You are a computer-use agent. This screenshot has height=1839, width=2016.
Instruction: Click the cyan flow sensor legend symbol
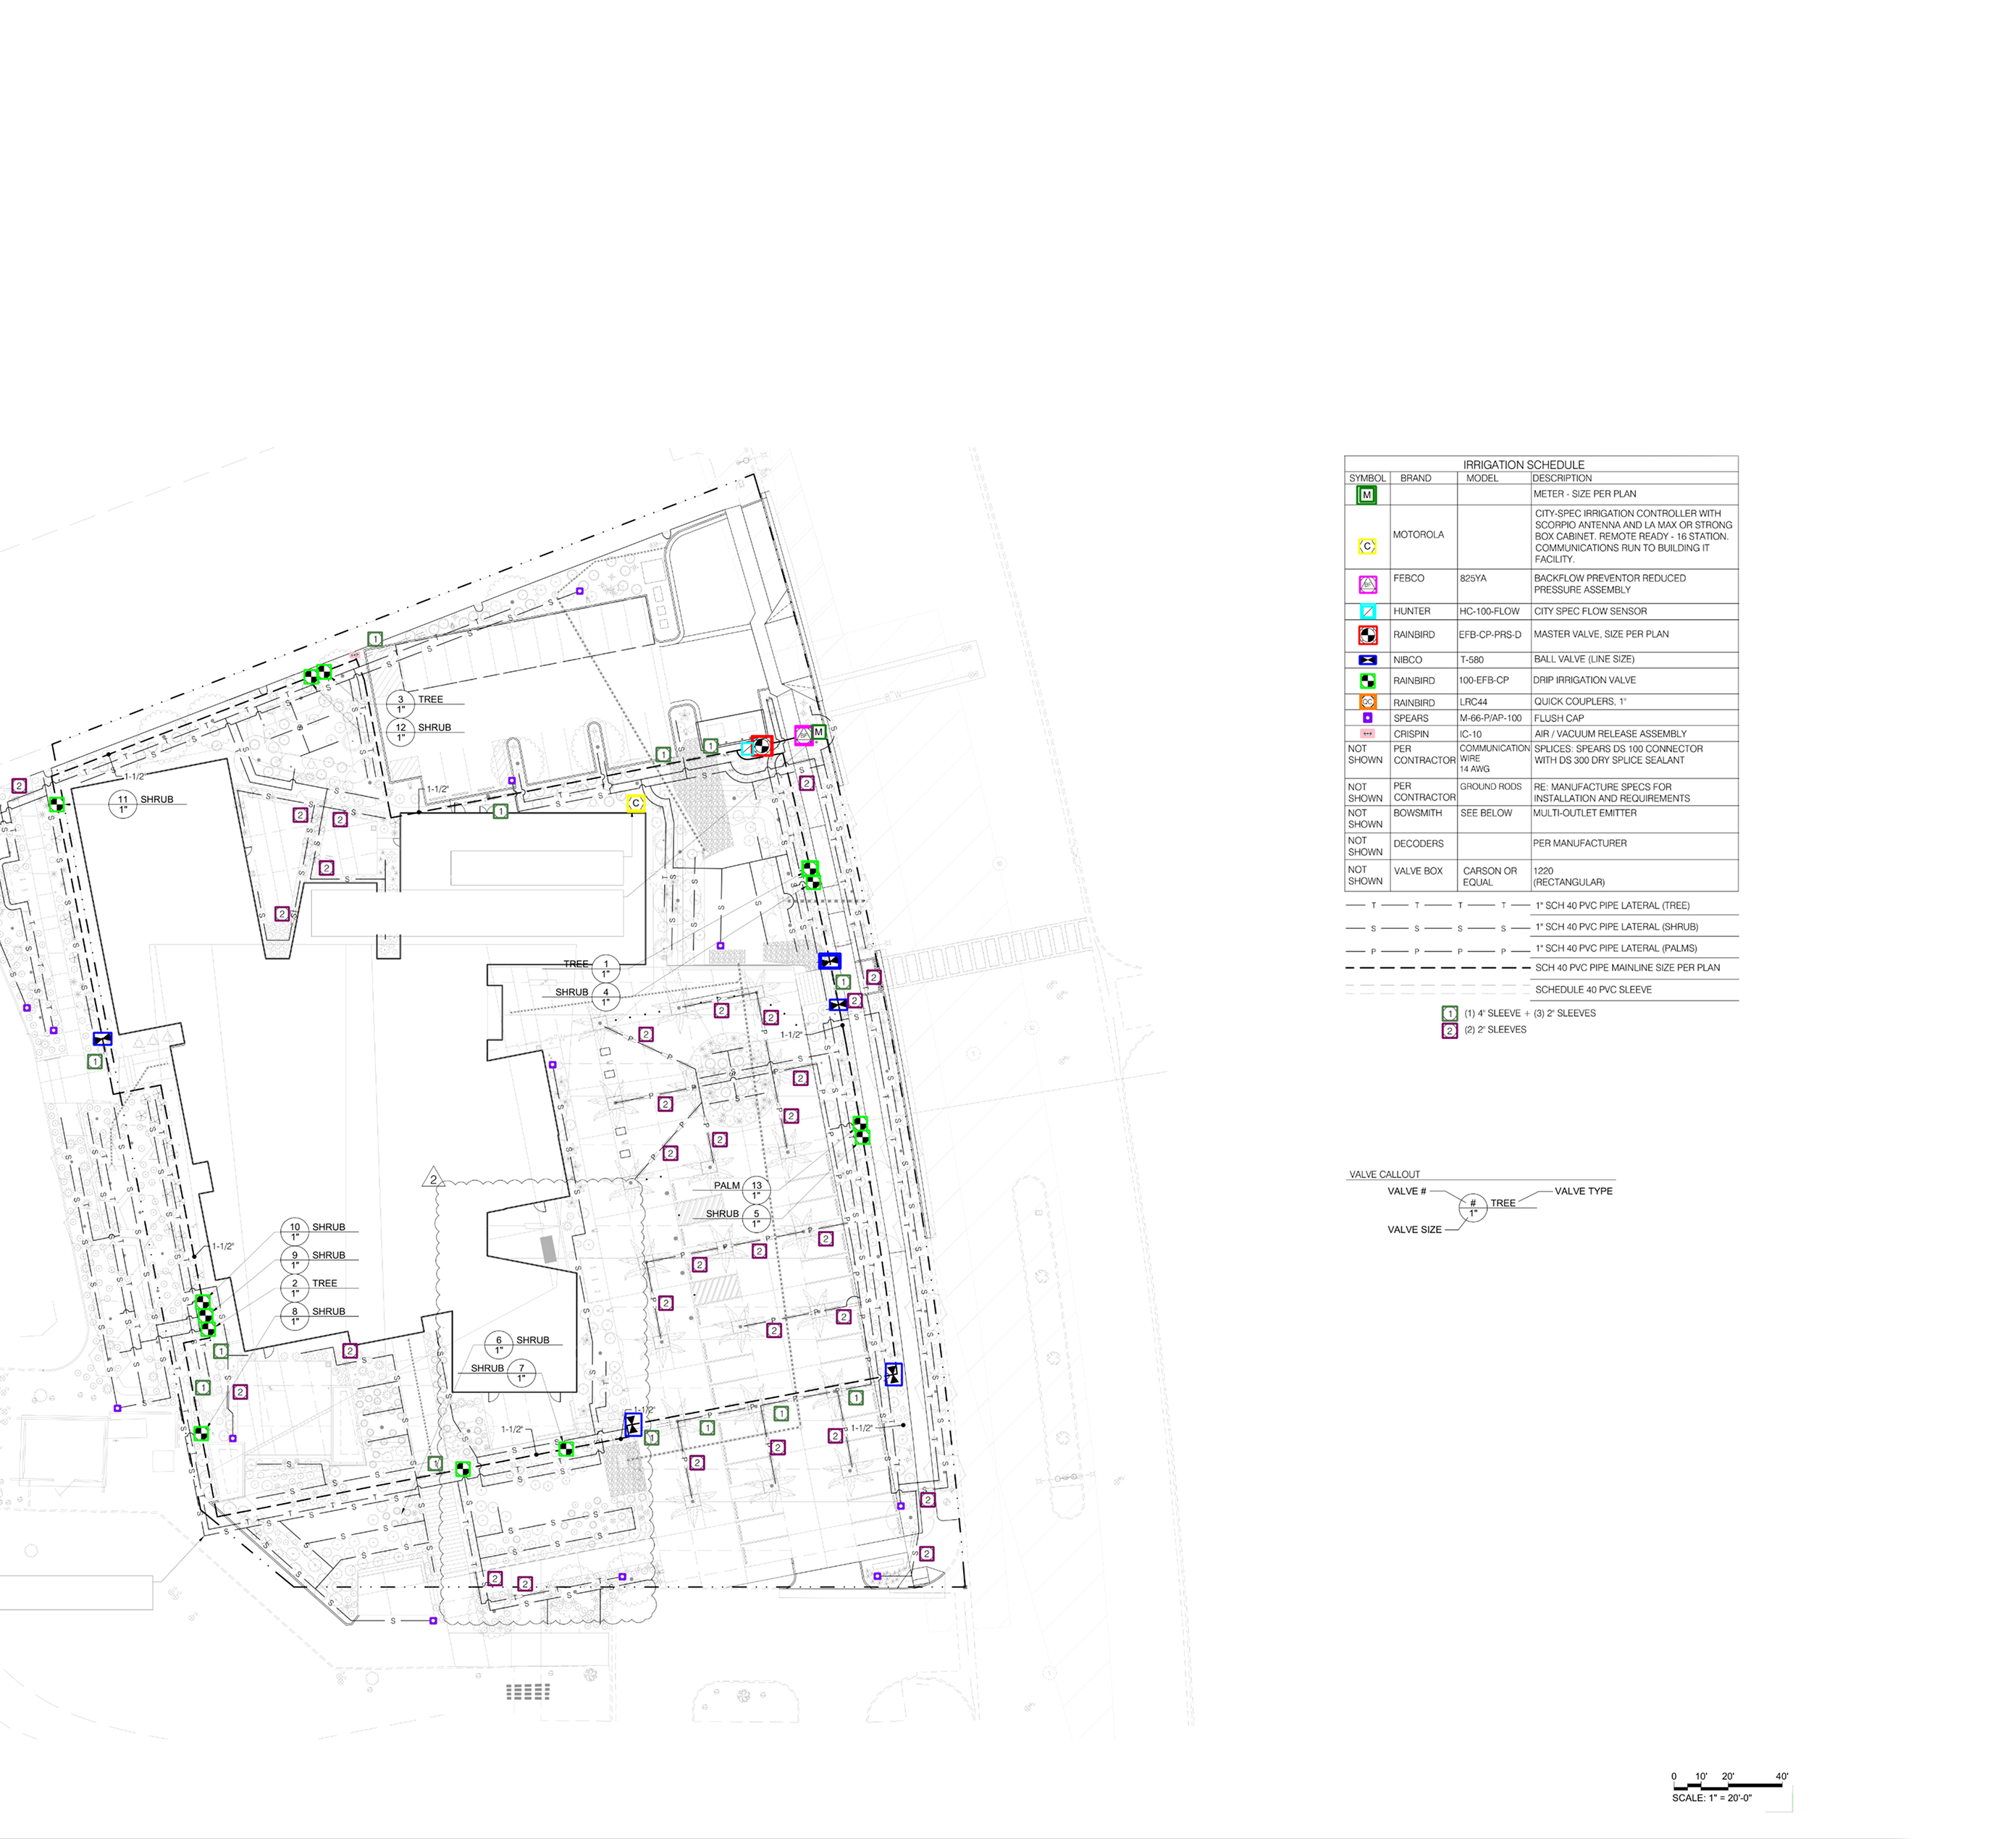click(x=1368, y=611)
